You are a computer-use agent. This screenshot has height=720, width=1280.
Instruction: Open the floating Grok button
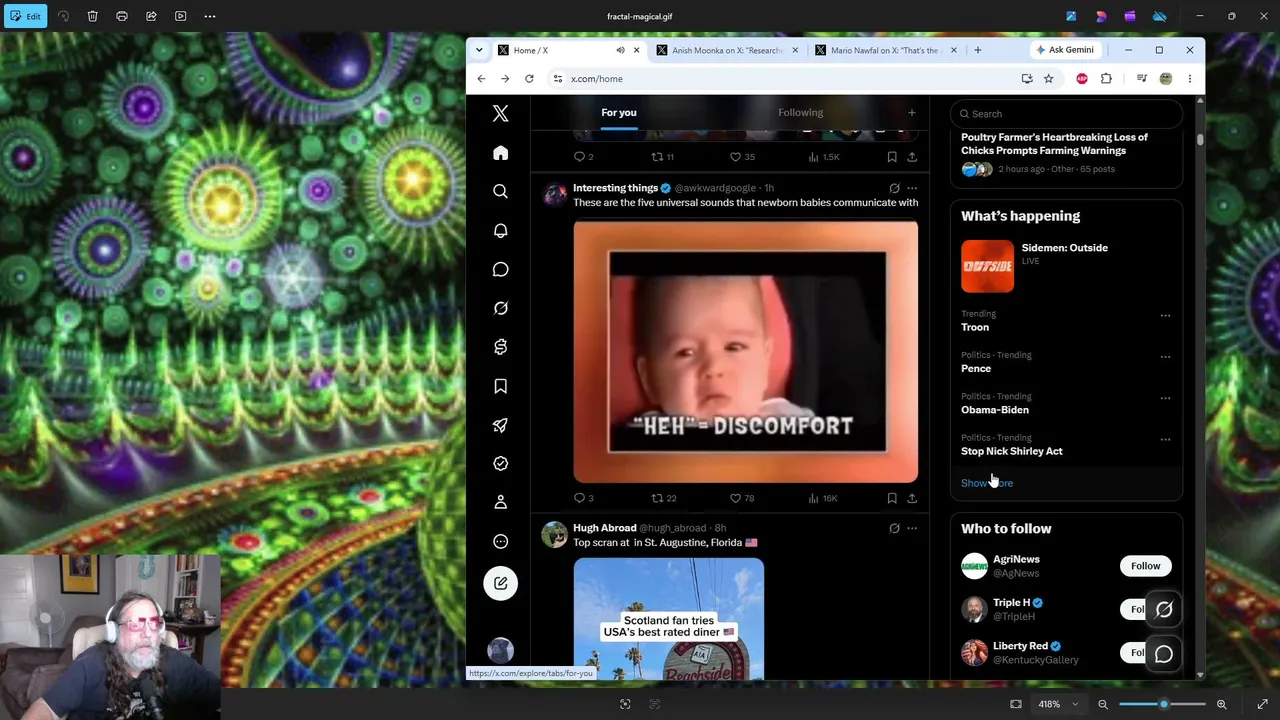click(x=1164, y=609)
